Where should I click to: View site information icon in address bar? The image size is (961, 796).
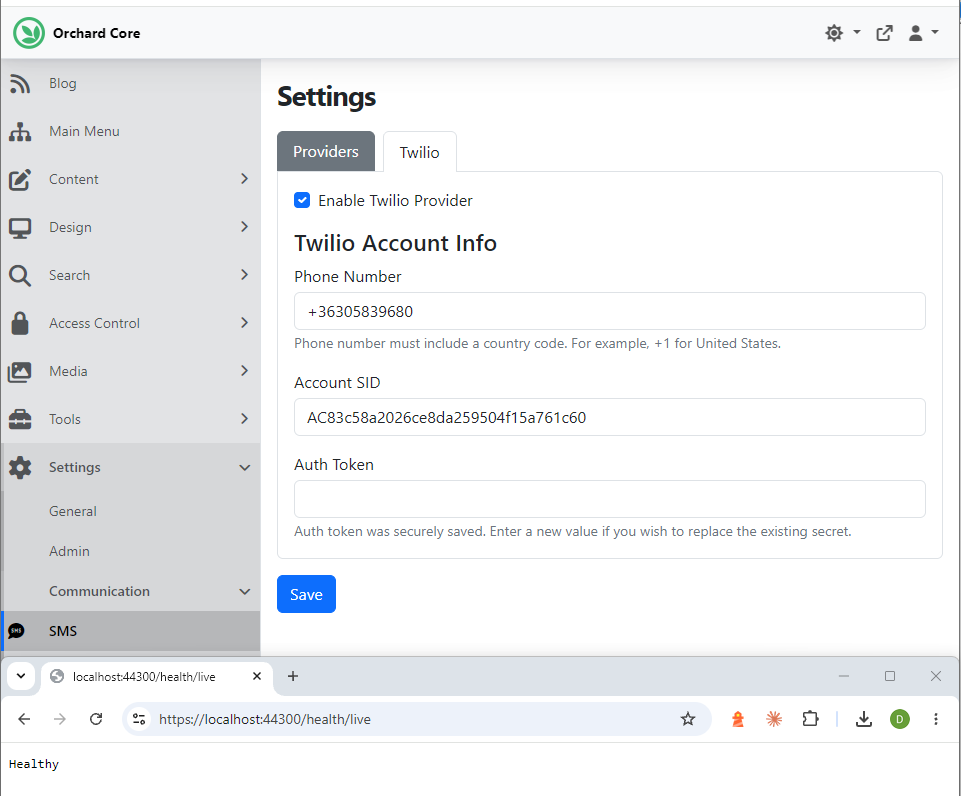tap(139, 719)
